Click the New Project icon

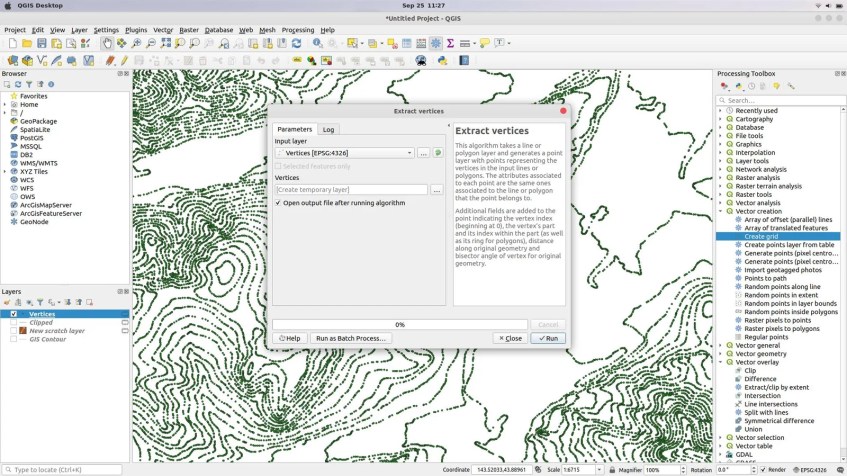click(12, 43)
